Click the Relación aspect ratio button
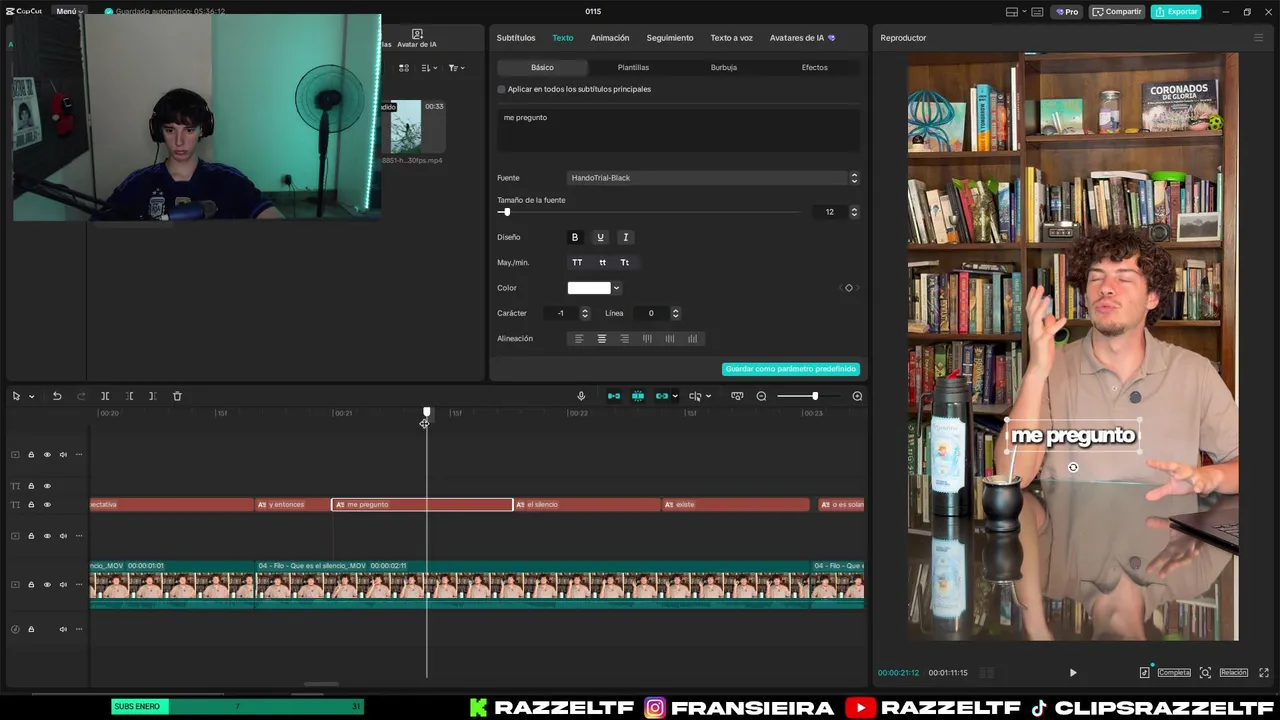This screenshot has height=720, width=1280. (x=1233, y=673)
